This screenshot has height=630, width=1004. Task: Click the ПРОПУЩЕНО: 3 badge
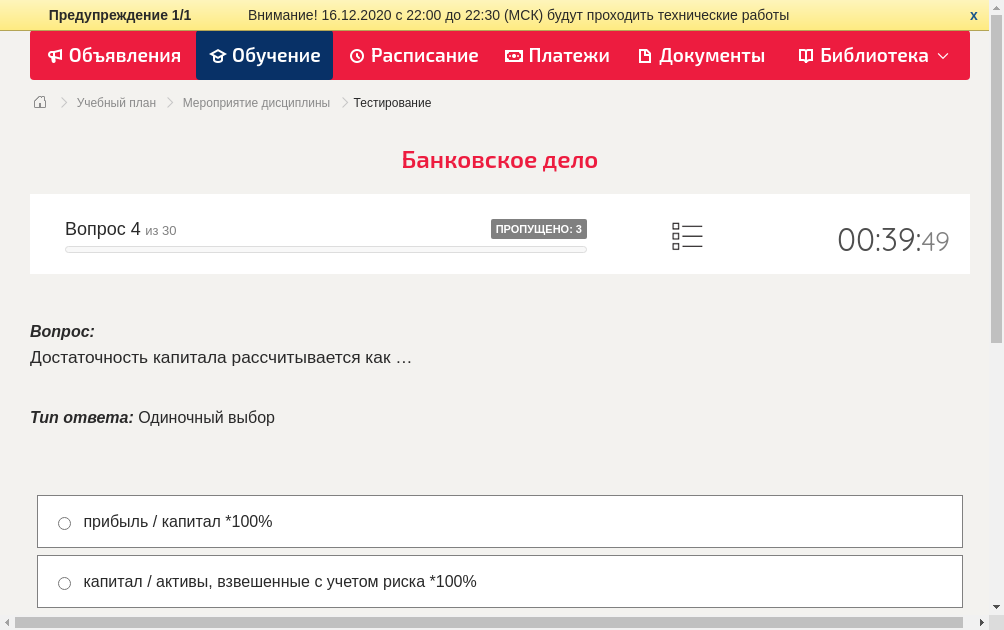(539, 228)
